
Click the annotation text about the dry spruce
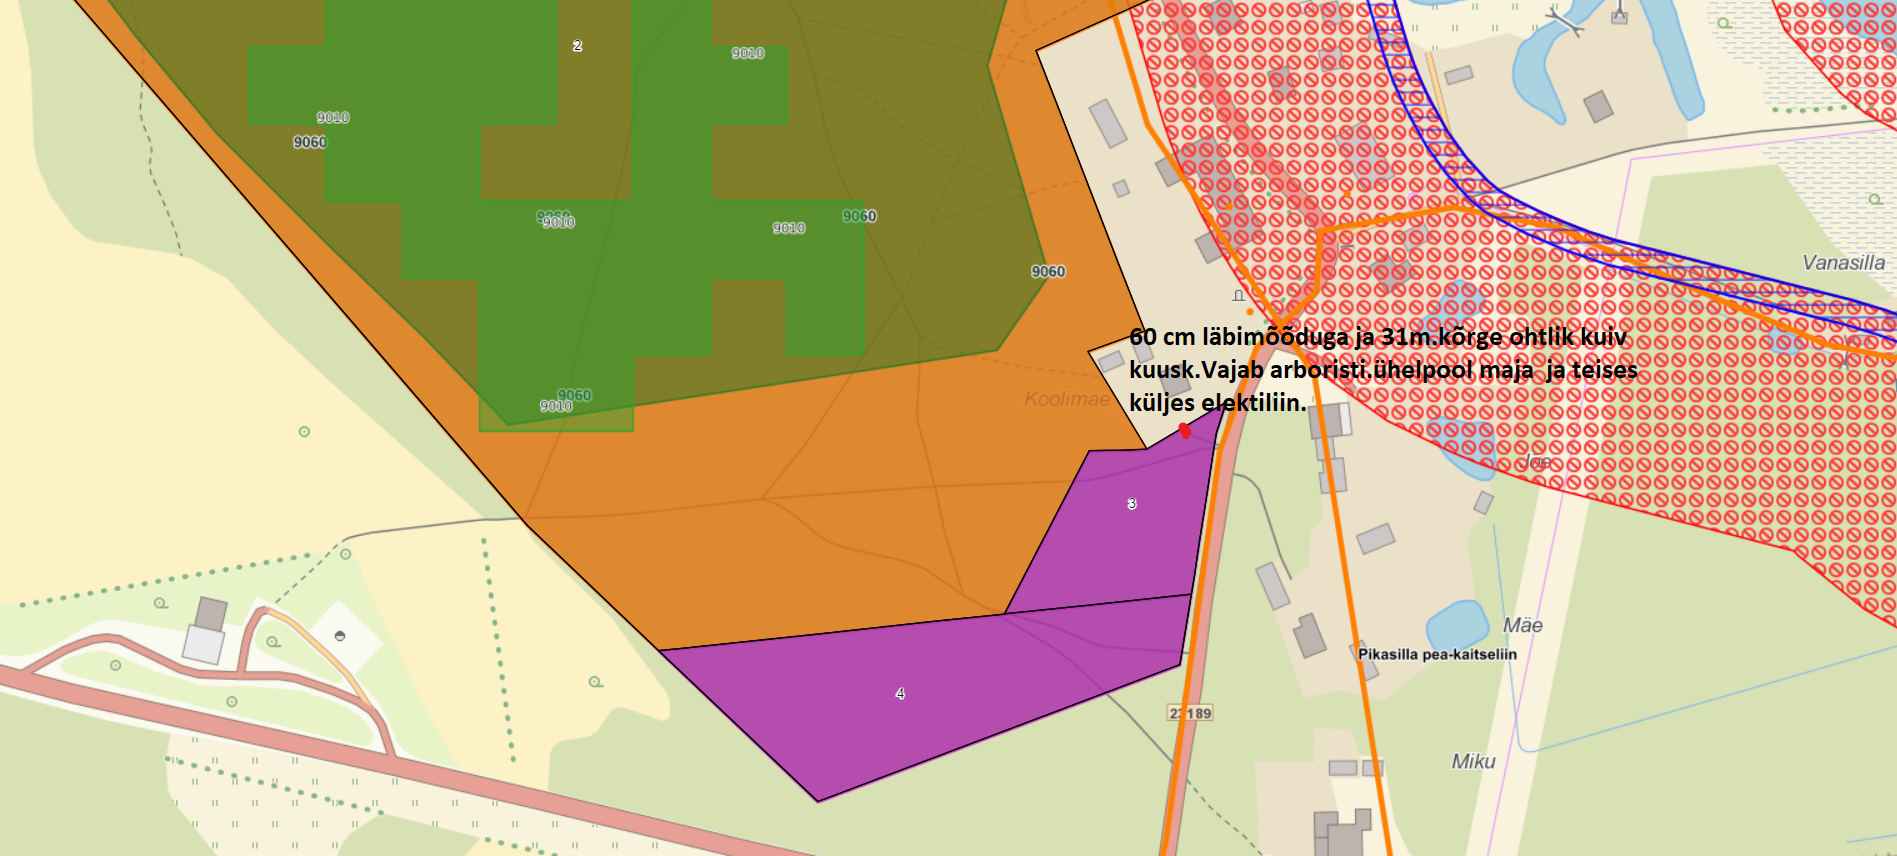tap(1380, 370)
